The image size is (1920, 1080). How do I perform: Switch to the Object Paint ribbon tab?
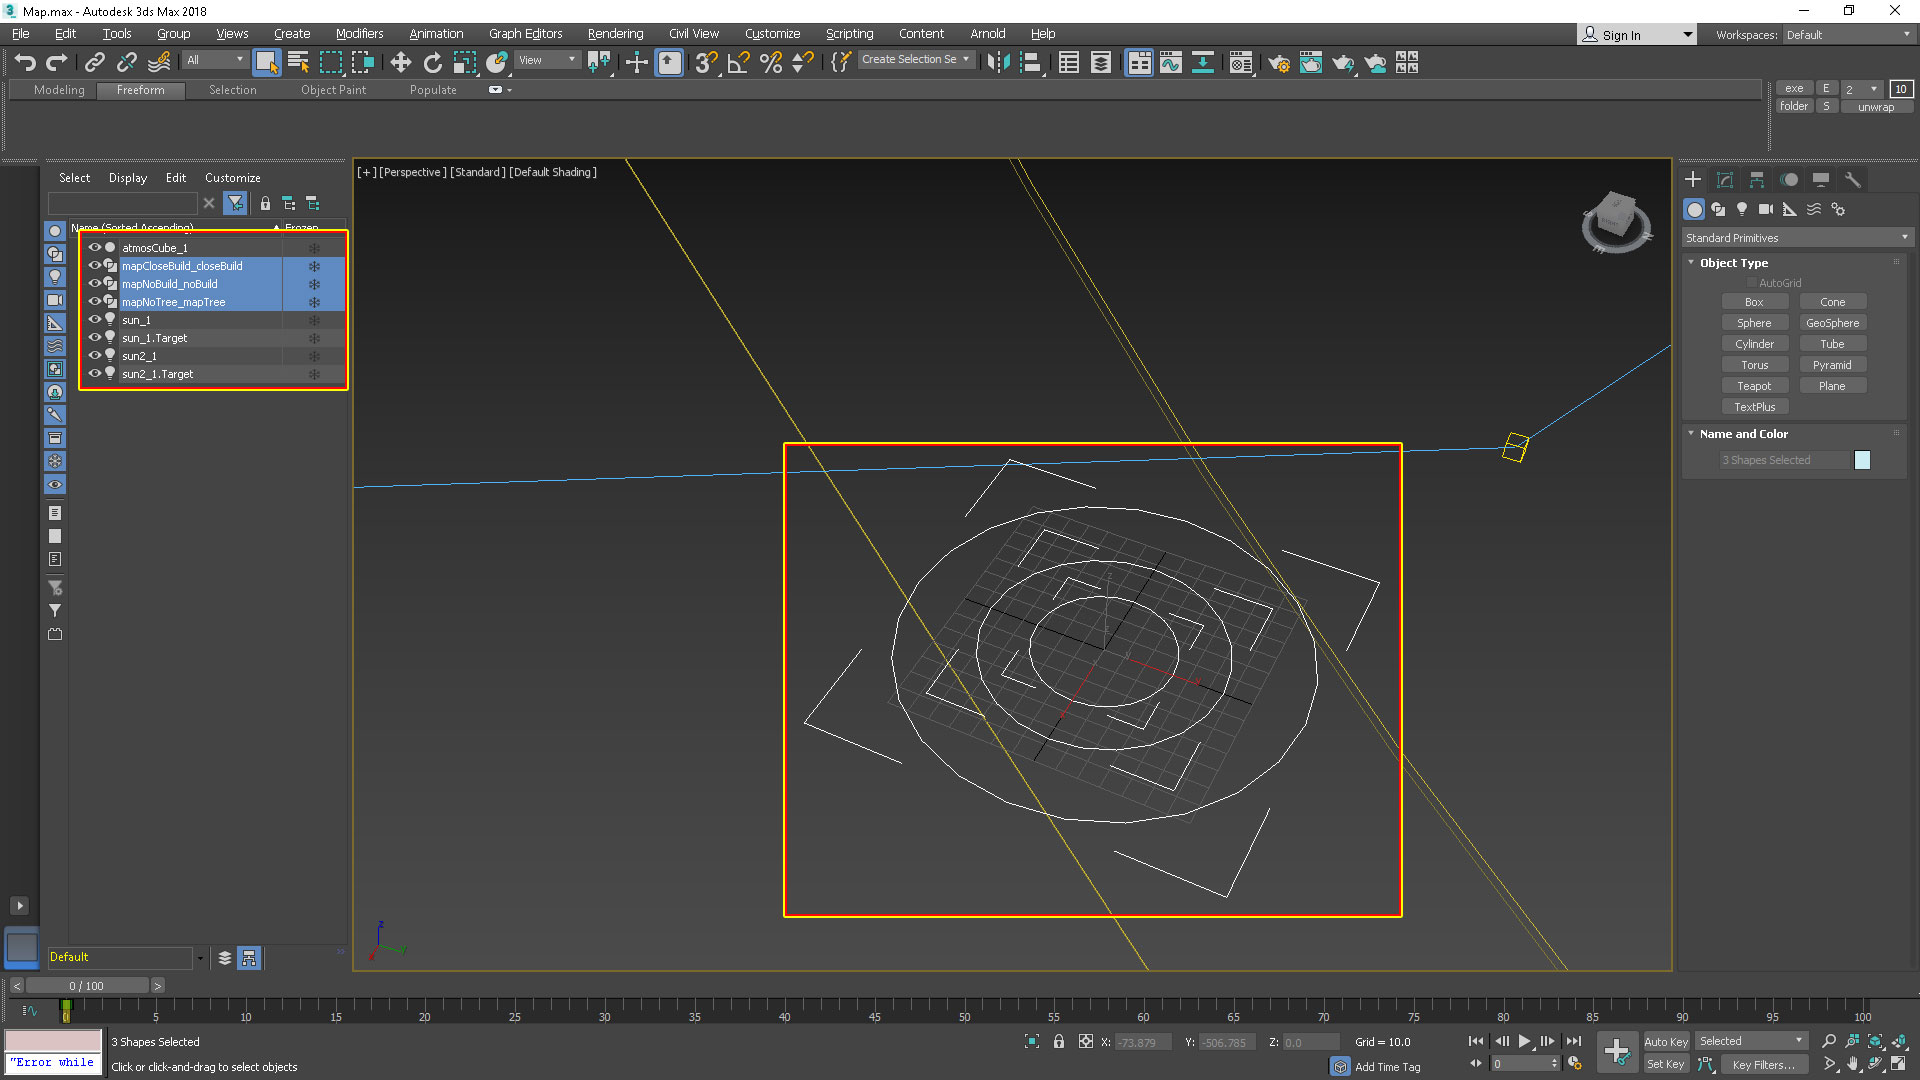coord(333,90)
